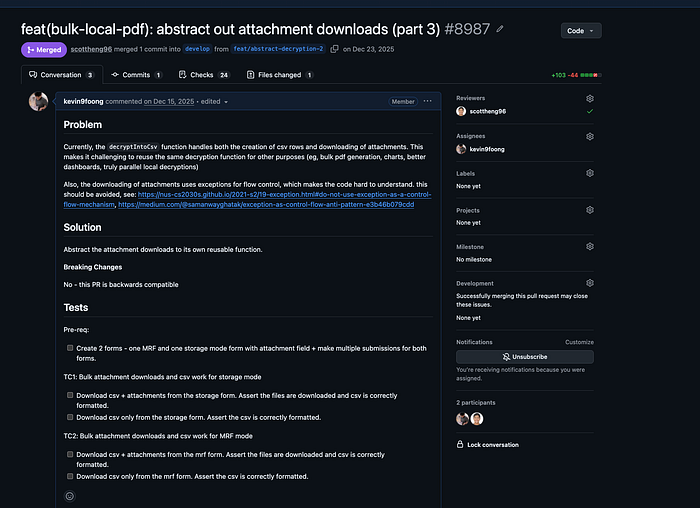700x508 pixels.
Task: Click the 'on Dec 15, 2025' timestamp
Action: [x=169, y=101]
